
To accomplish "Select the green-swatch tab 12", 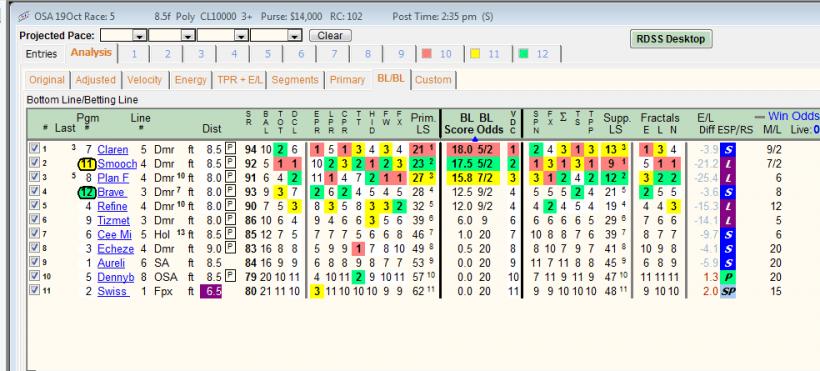I will (x=536, y=54).
